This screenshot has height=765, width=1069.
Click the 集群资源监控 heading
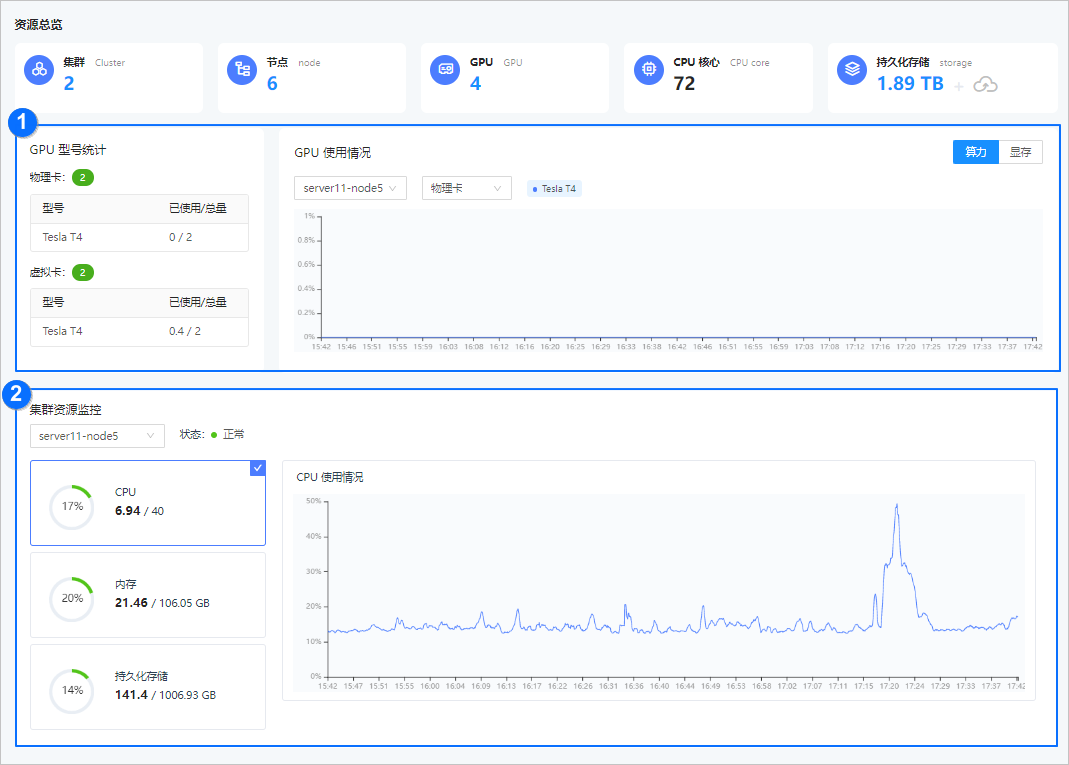click(x=65, y=410)
